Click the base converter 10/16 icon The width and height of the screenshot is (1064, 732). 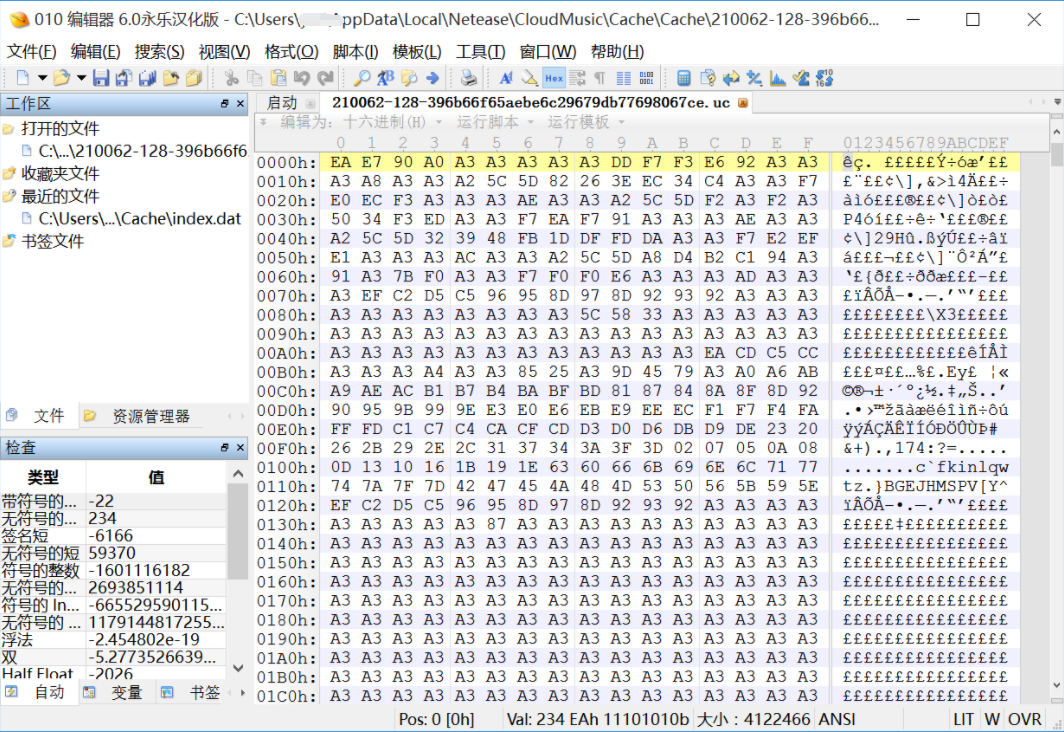[824, 78]
